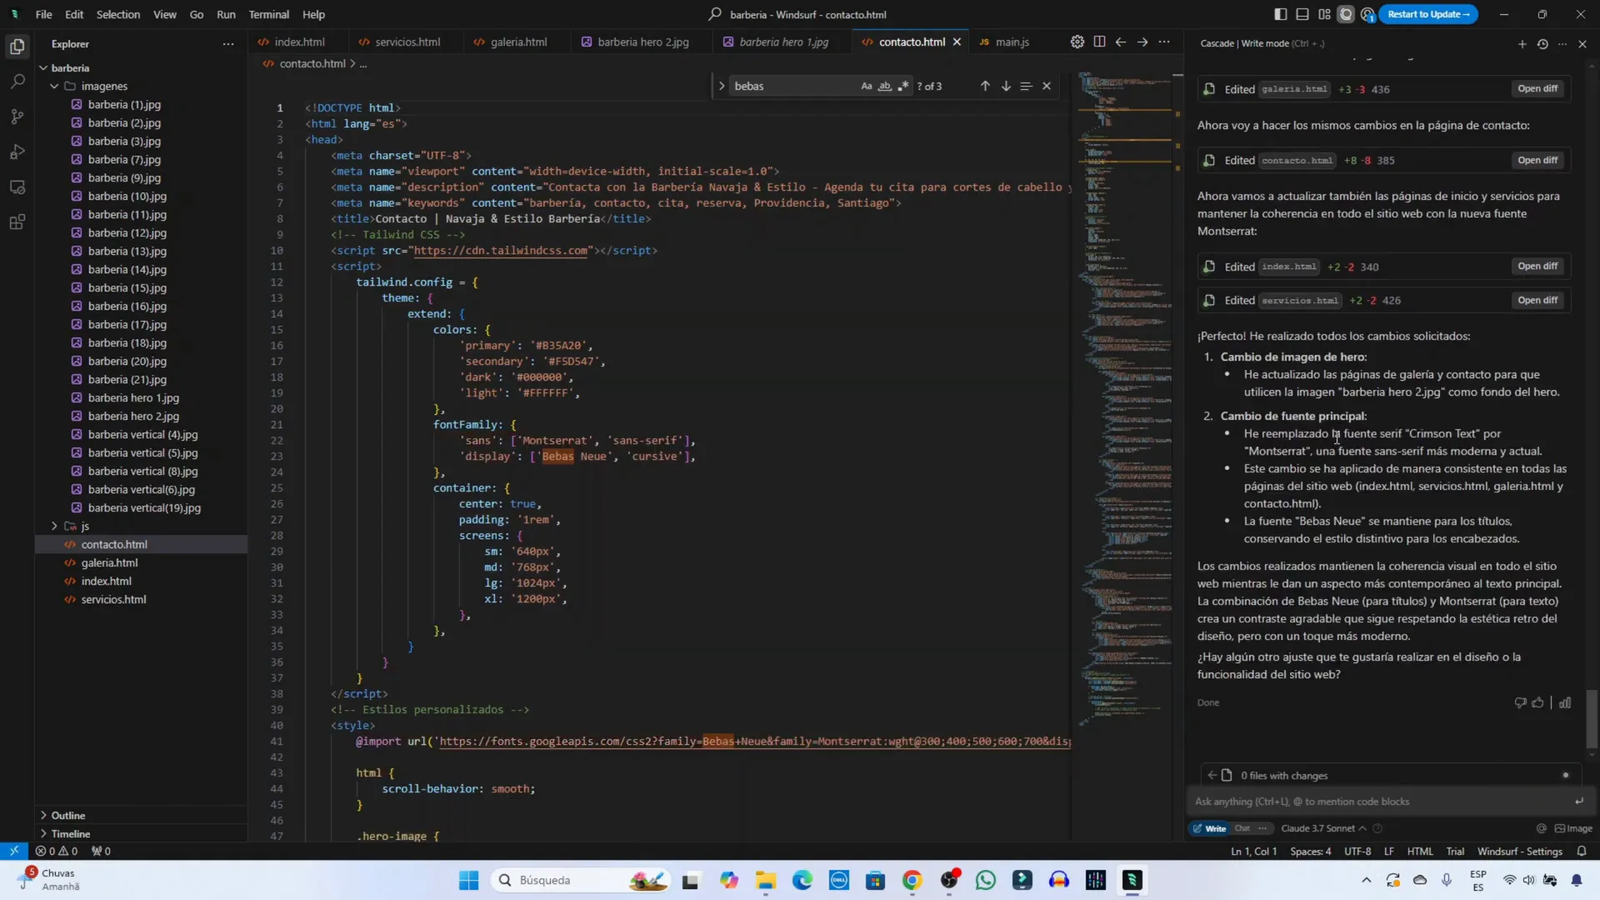Click the @ mention icon in Cascade input
This screenshot has width=1600, height=900.
[x=1542, y=828]
